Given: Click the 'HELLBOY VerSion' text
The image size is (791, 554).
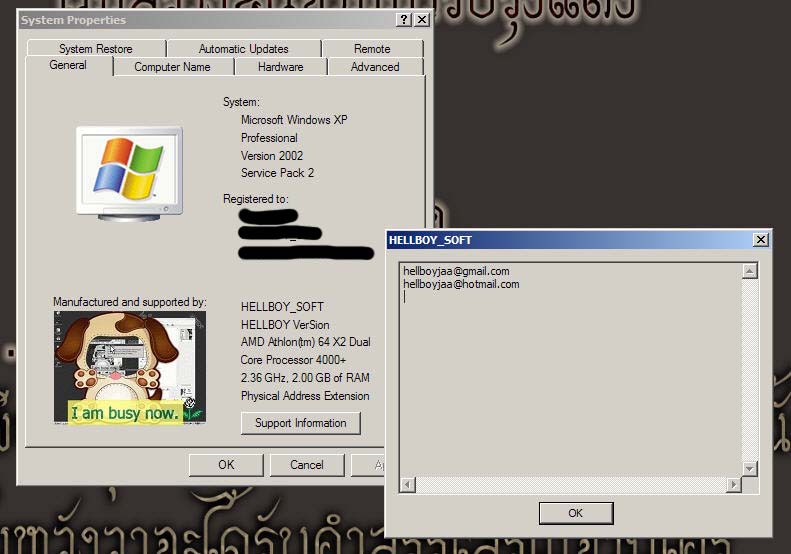Looking at the screenshot, I should tap(285, 324).
